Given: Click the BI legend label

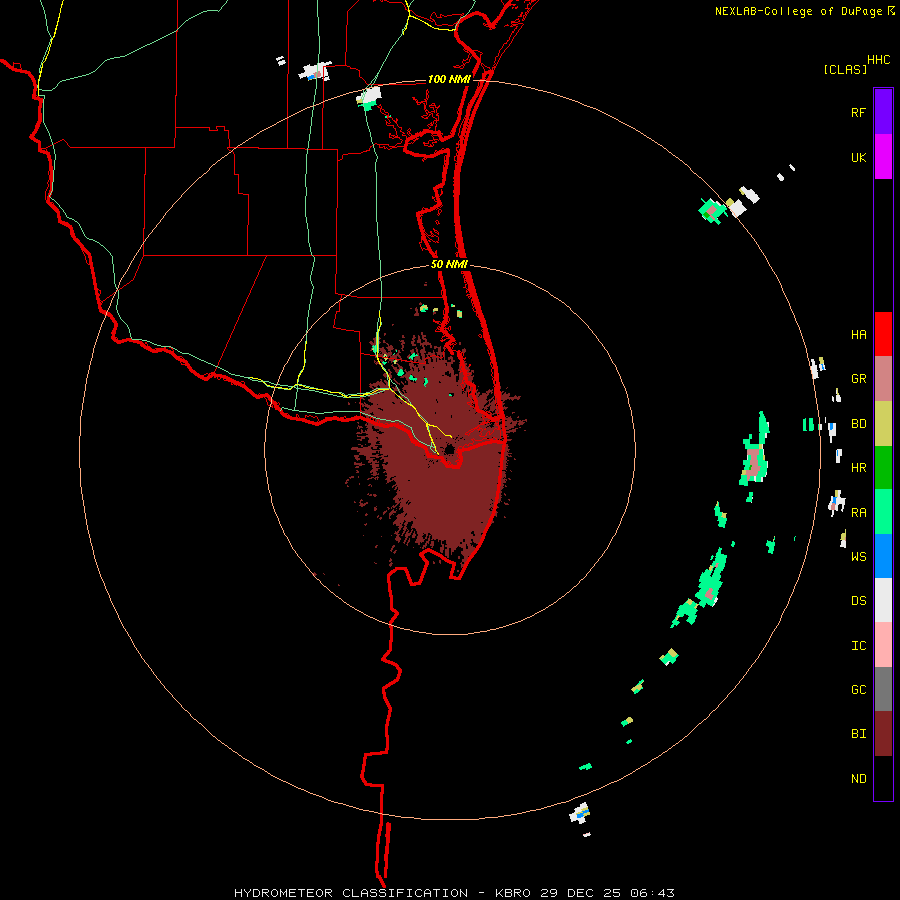Looking at the screenshot, I should (858, 734).
